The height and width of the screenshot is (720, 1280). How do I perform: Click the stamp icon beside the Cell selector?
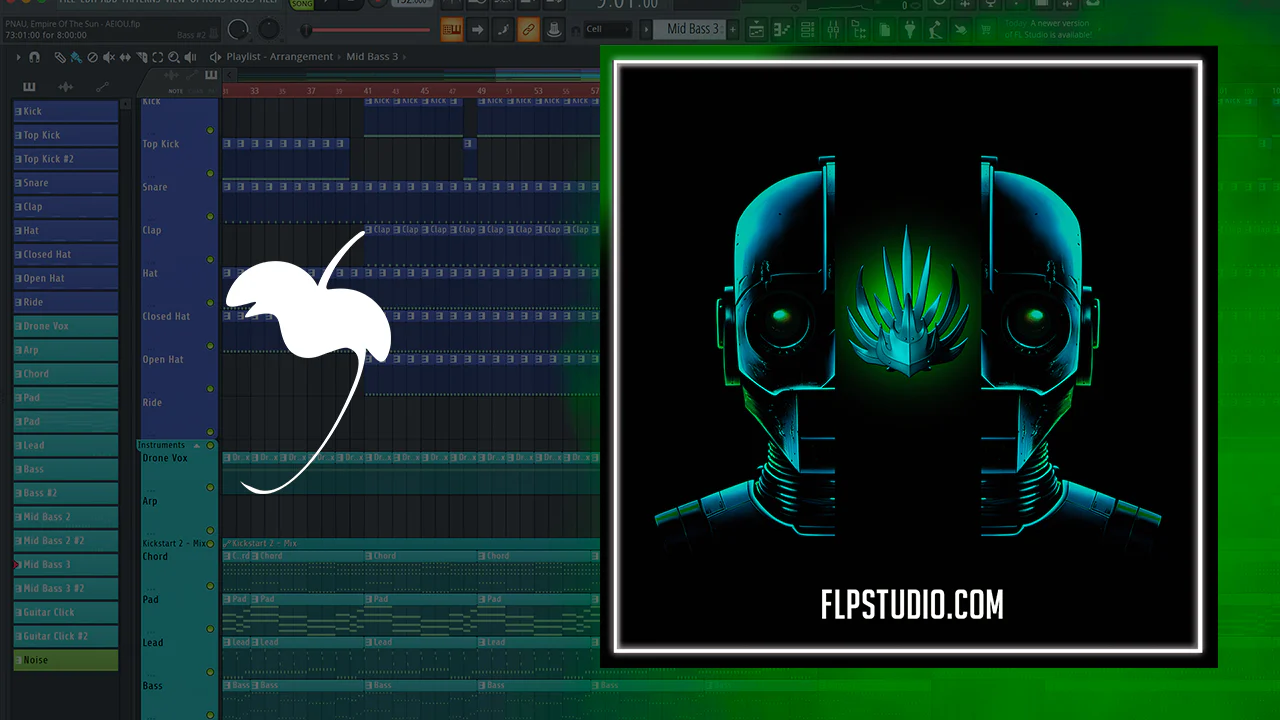pyautogui.click(x=555, y=30)
